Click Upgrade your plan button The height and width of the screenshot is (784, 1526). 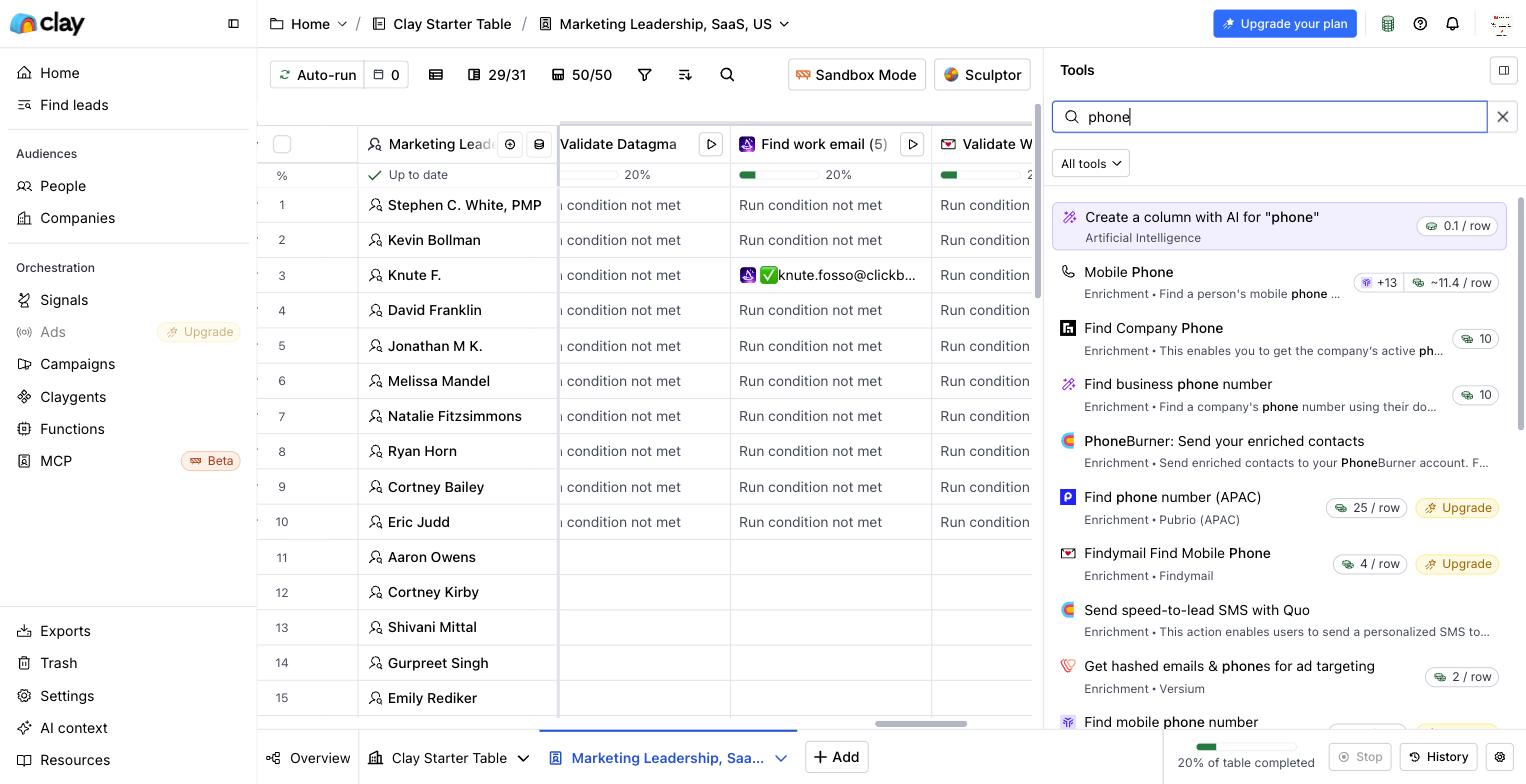click(1285, 23)
